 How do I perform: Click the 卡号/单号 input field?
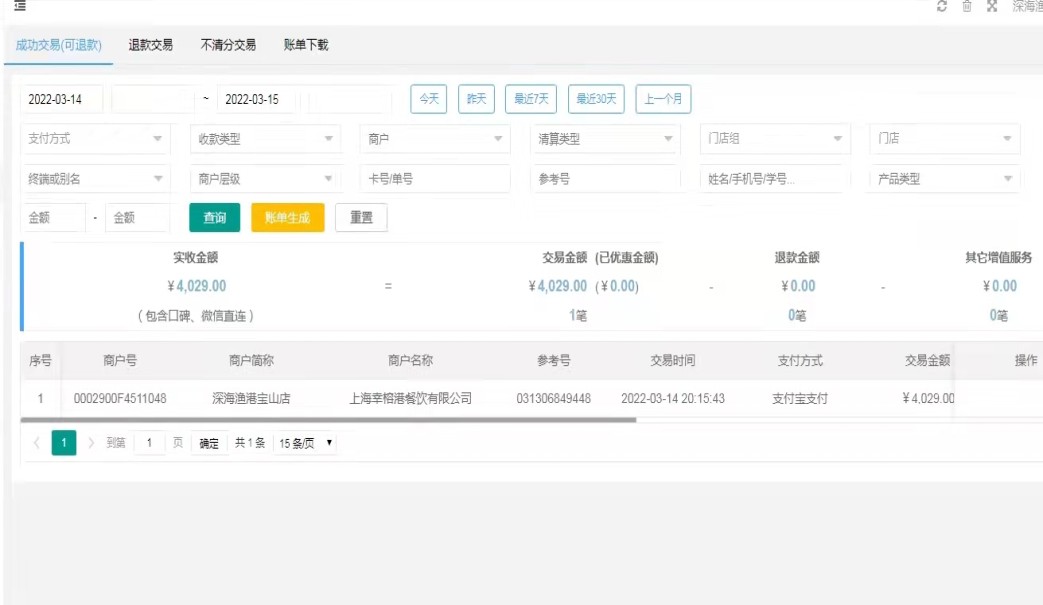[x=436, y=179]
